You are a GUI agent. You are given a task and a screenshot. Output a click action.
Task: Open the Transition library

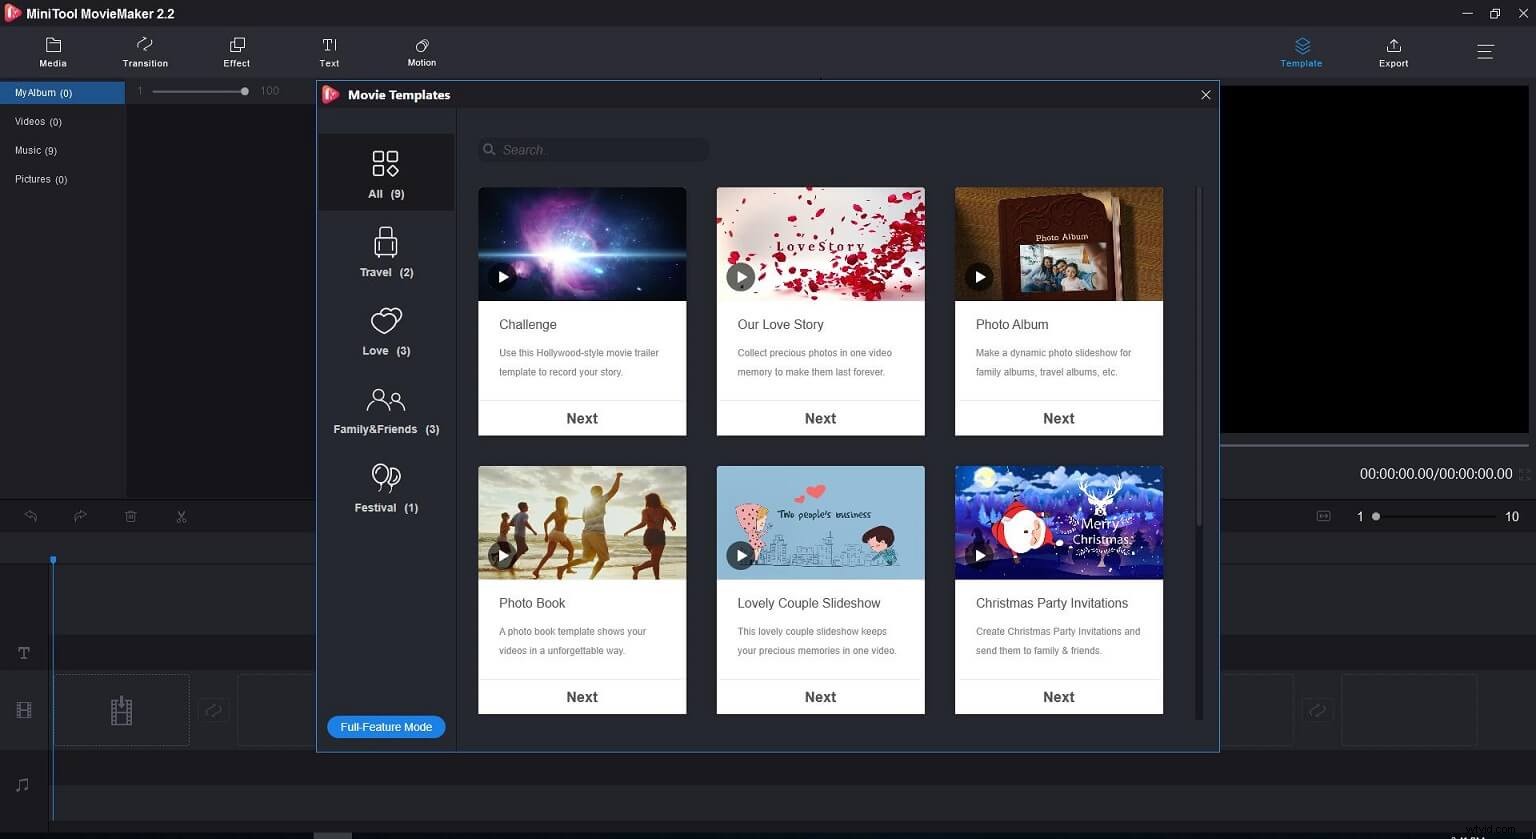(x=145, y=52)
